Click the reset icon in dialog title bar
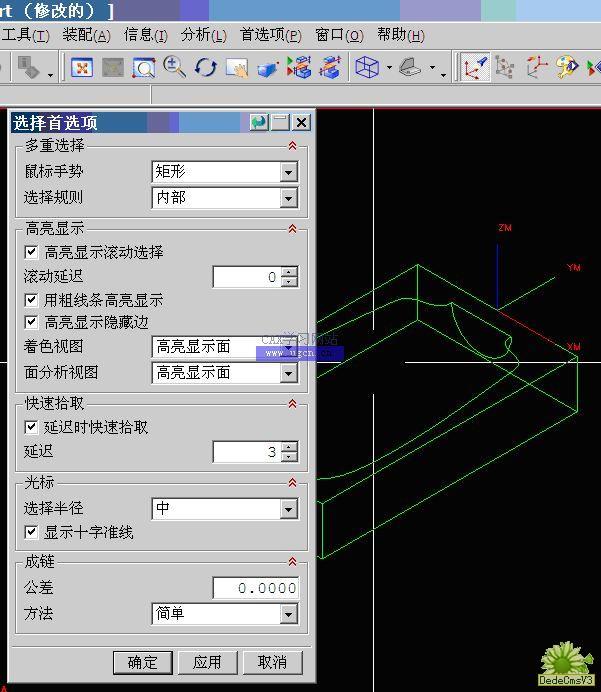This screenshot has height=692, width=601. (x=259, y=122)
